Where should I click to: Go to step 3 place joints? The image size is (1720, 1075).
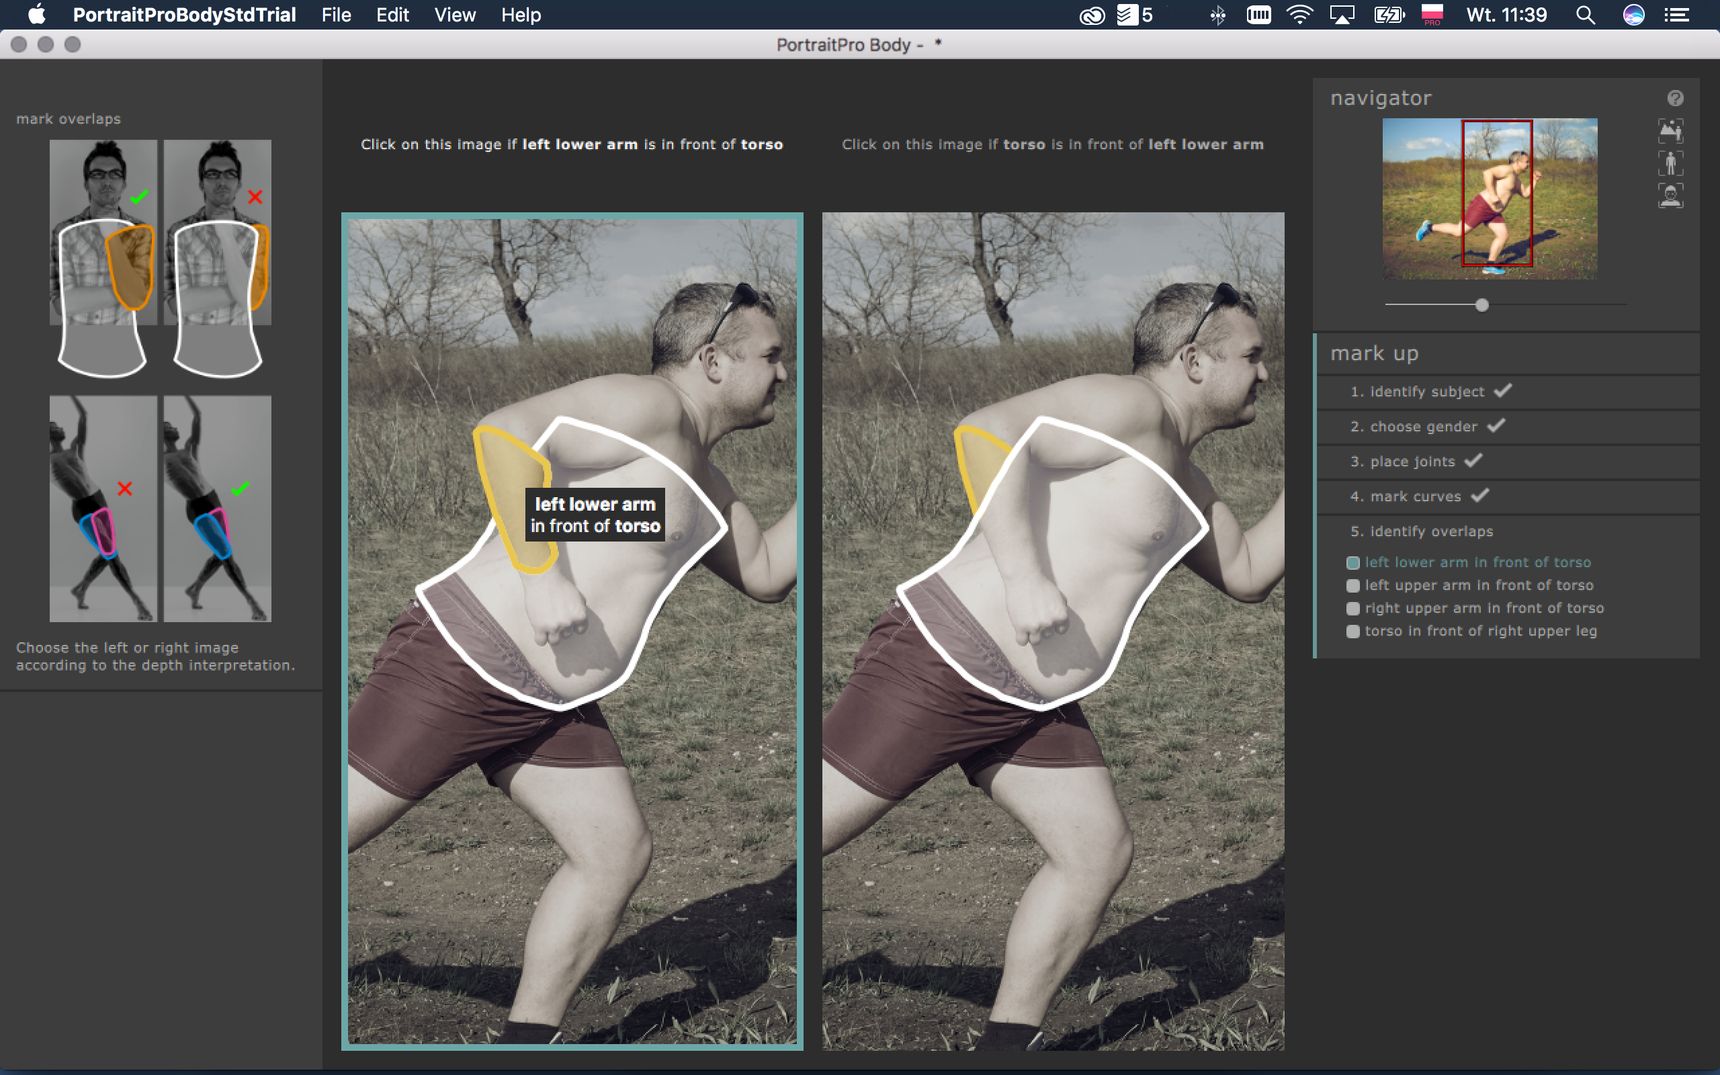1508,461
